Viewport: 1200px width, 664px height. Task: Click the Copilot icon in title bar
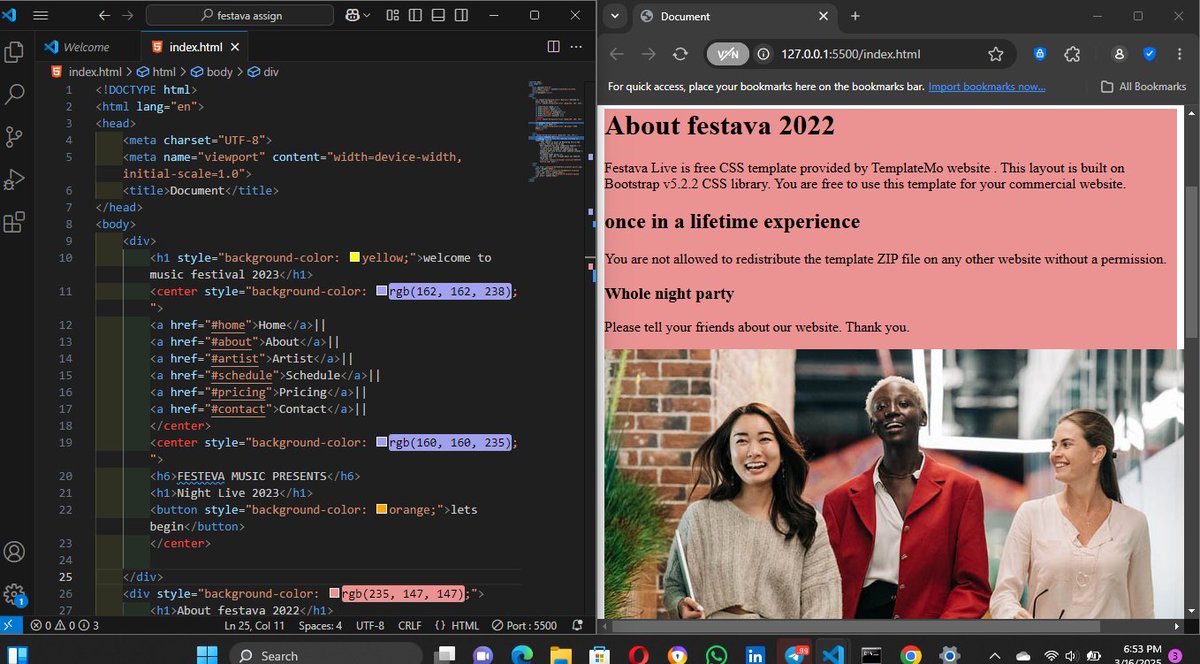coord(353,15)
